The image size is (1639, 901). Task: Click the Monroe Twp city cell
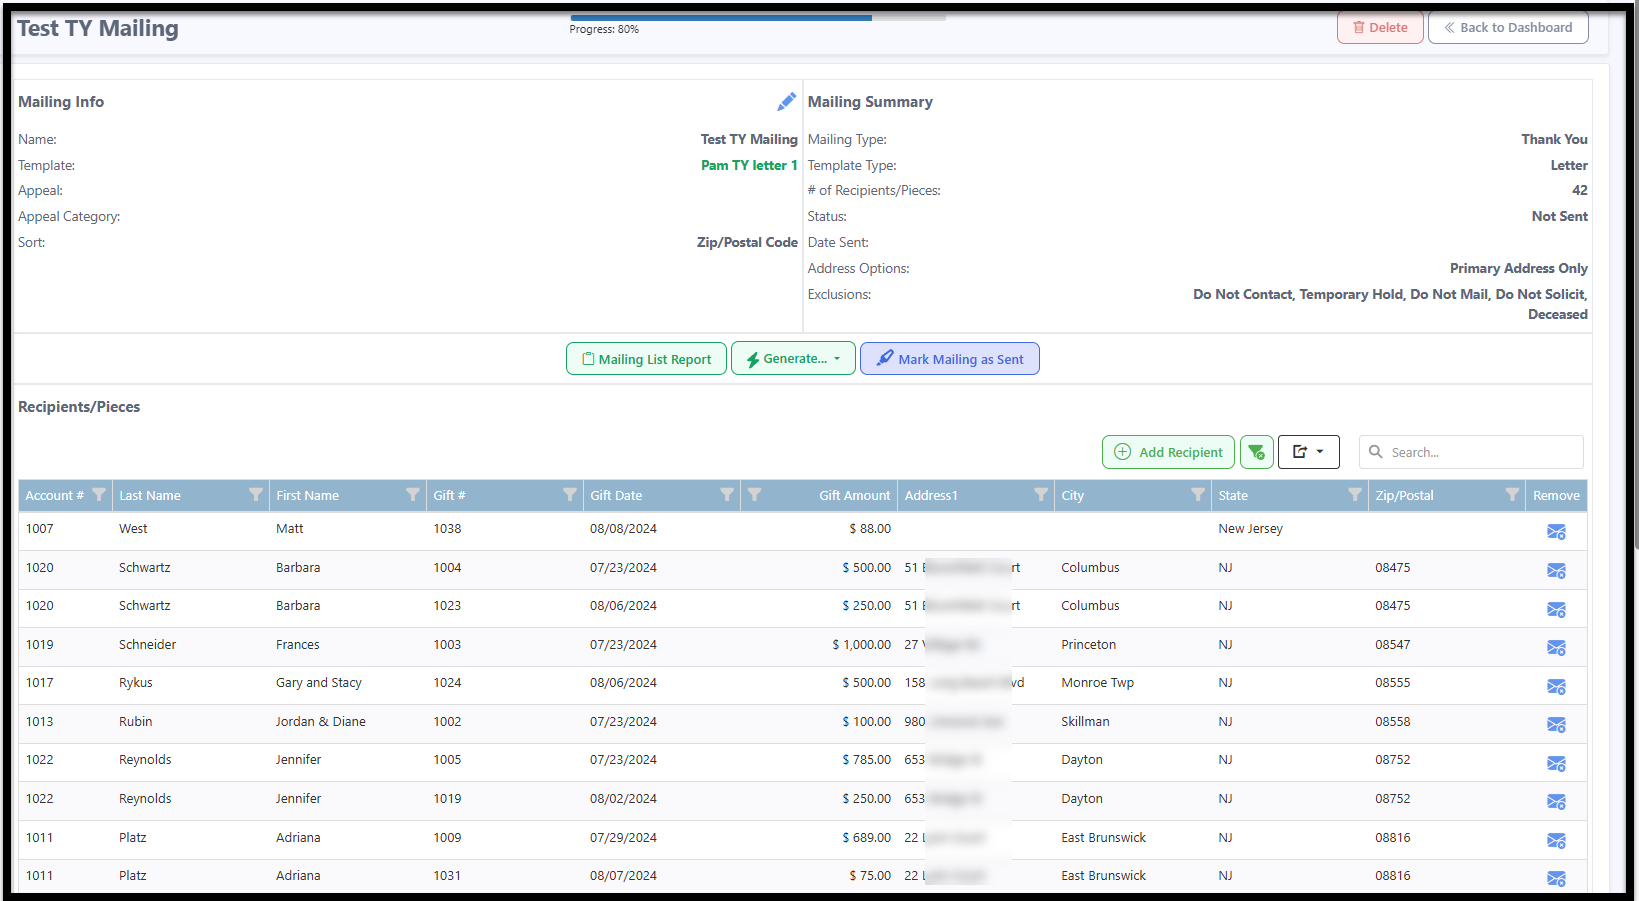(x=1097, y=683)
